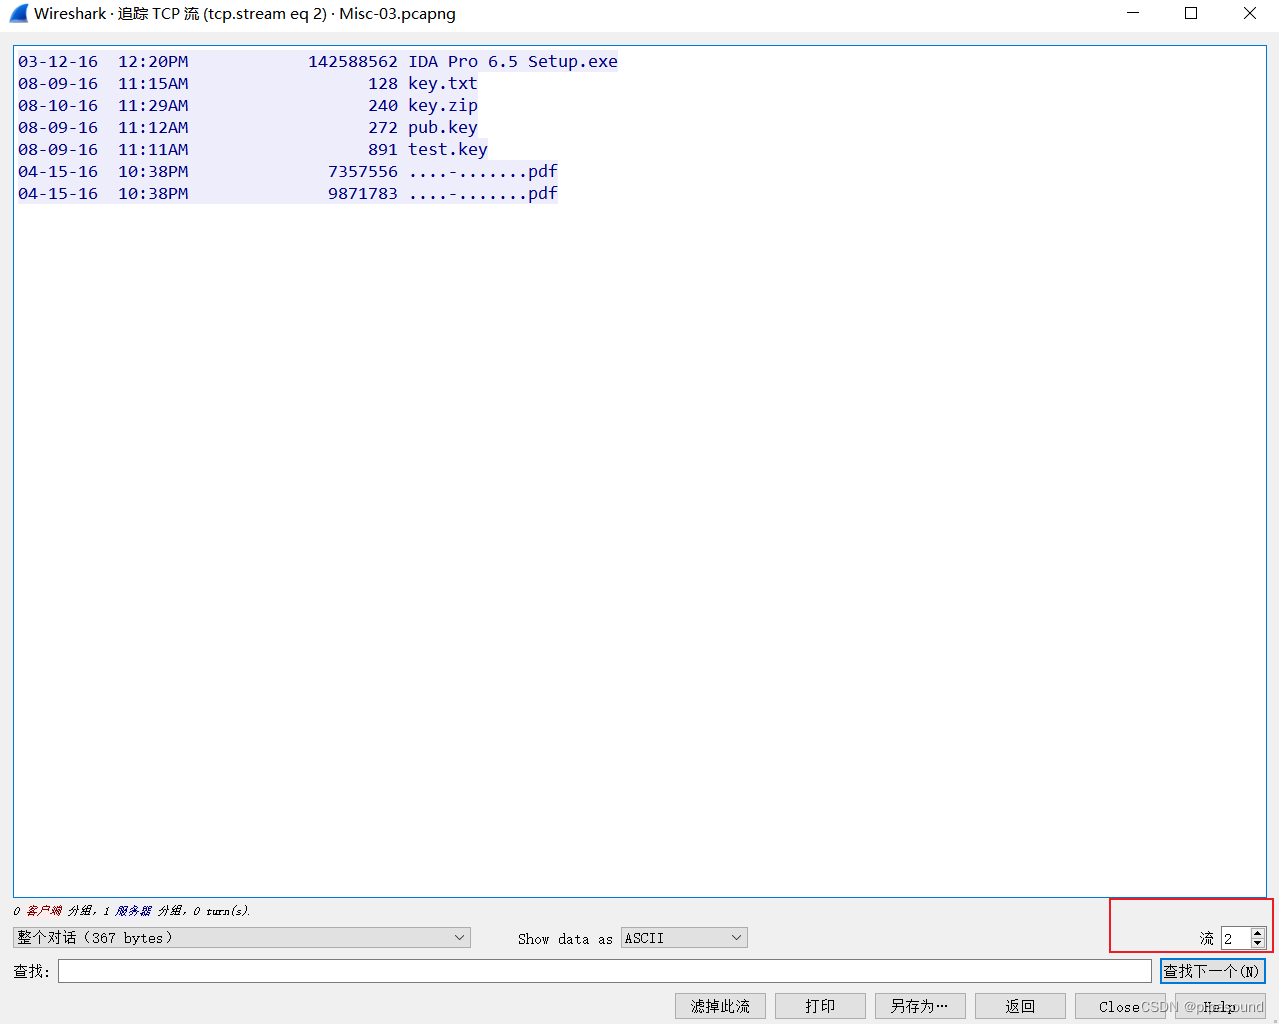Screen dimensions: 1279x1024
Task: Increase the stream number with up arrow
Action: tap(1258, 932)
